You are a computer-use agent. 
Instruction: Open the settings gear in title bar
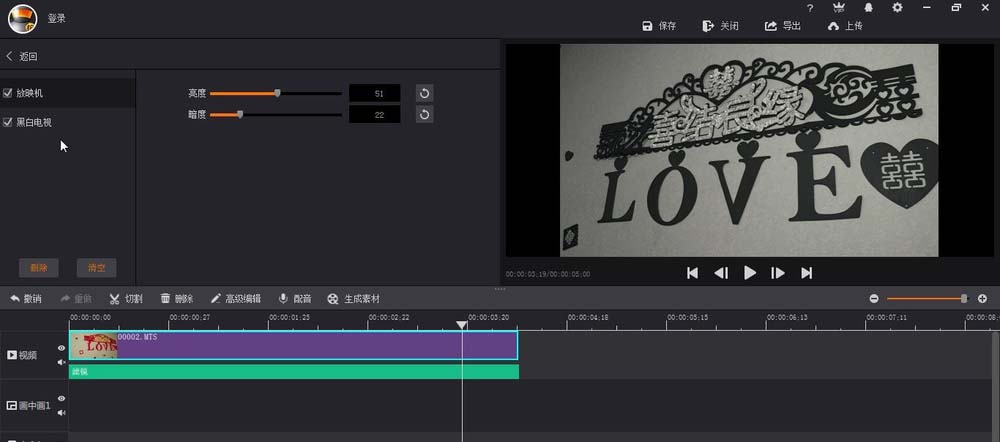click(x=897, y=8)
